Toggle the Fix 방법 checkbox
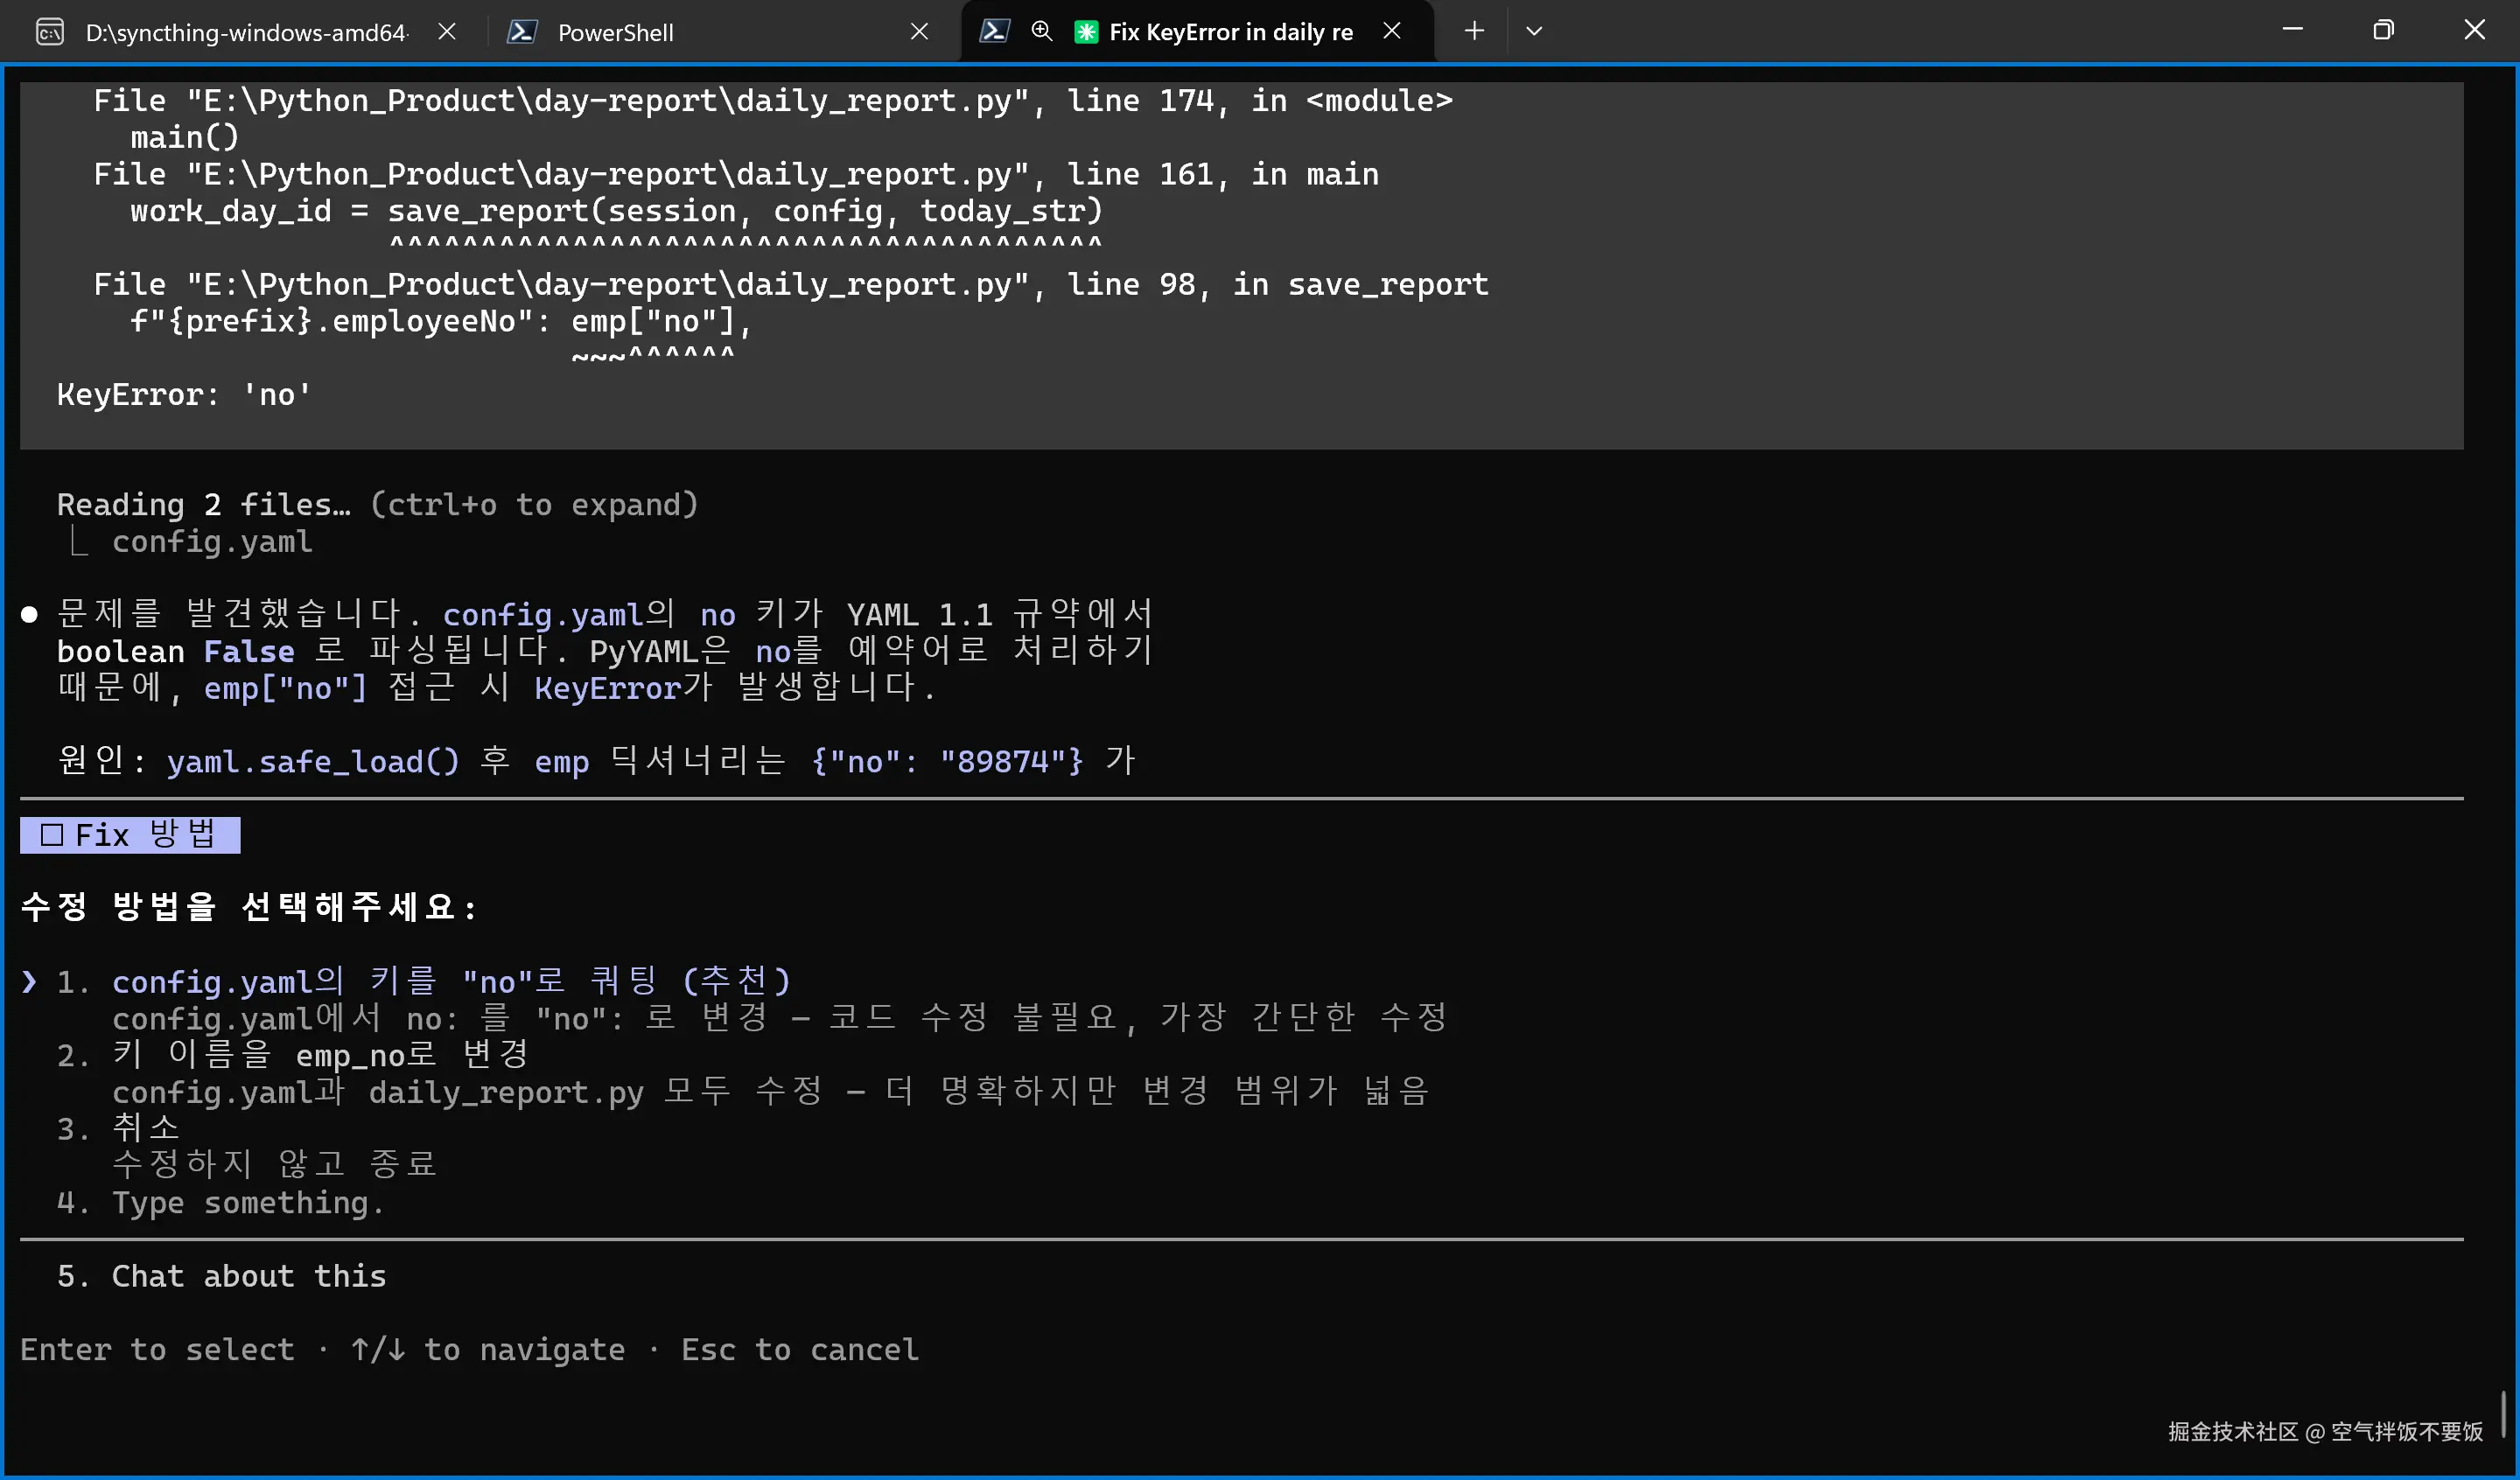2520x1480 pixels. coord(52,835)
